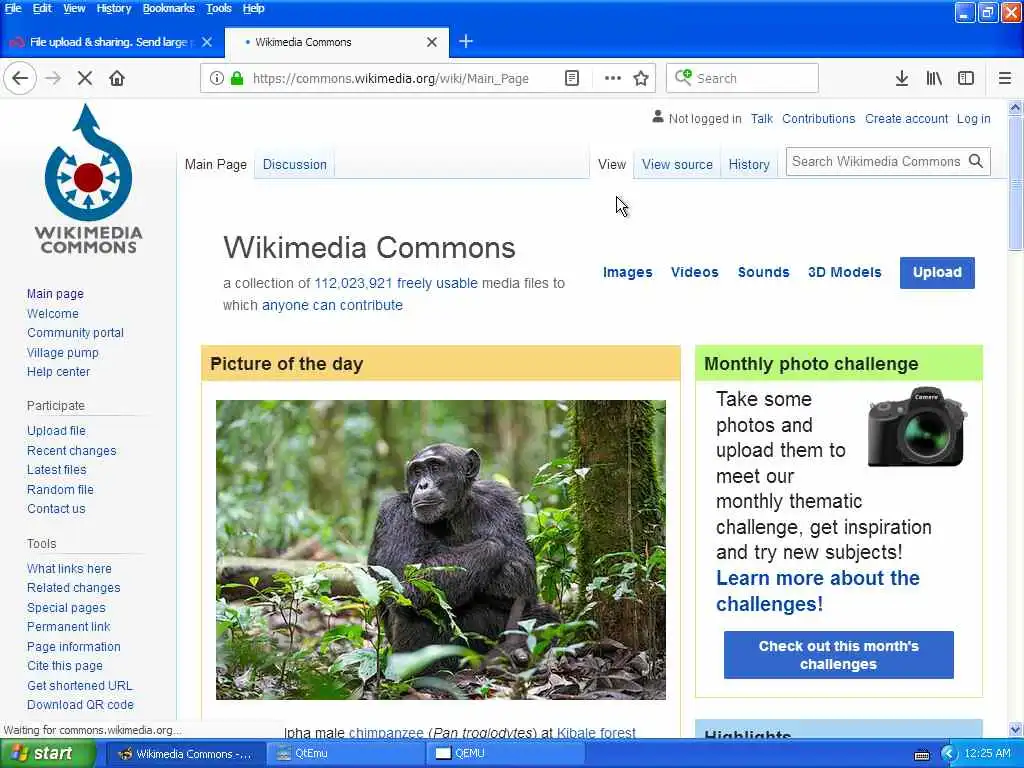Image resolution: width=1024 pixels, height=768 pixels.
Task: Click the blue Upload button
Action: [x=937, y=272]
